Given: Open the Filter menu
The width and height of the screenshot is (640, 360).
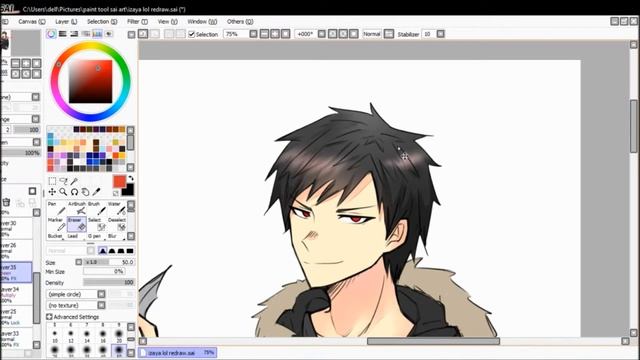Looking at the screenshot, I should [137, 22].
